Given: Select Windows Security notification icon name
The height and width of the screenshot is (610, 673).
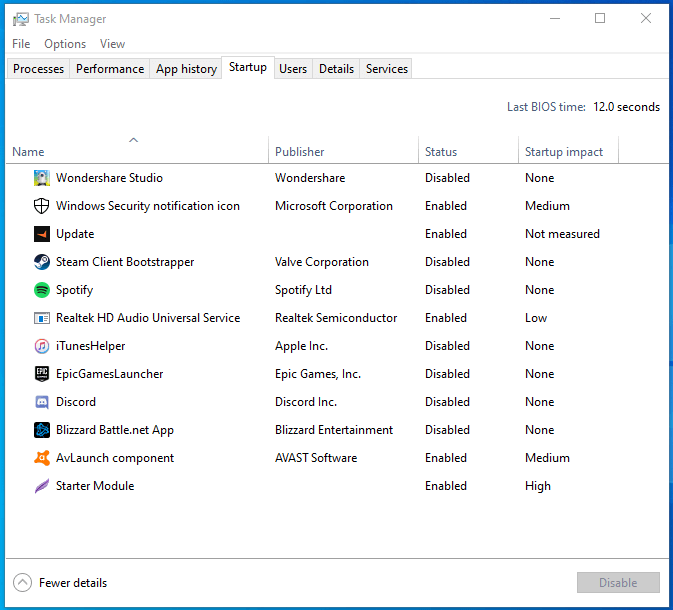Looking at the screenshot, I should [148, 206].
